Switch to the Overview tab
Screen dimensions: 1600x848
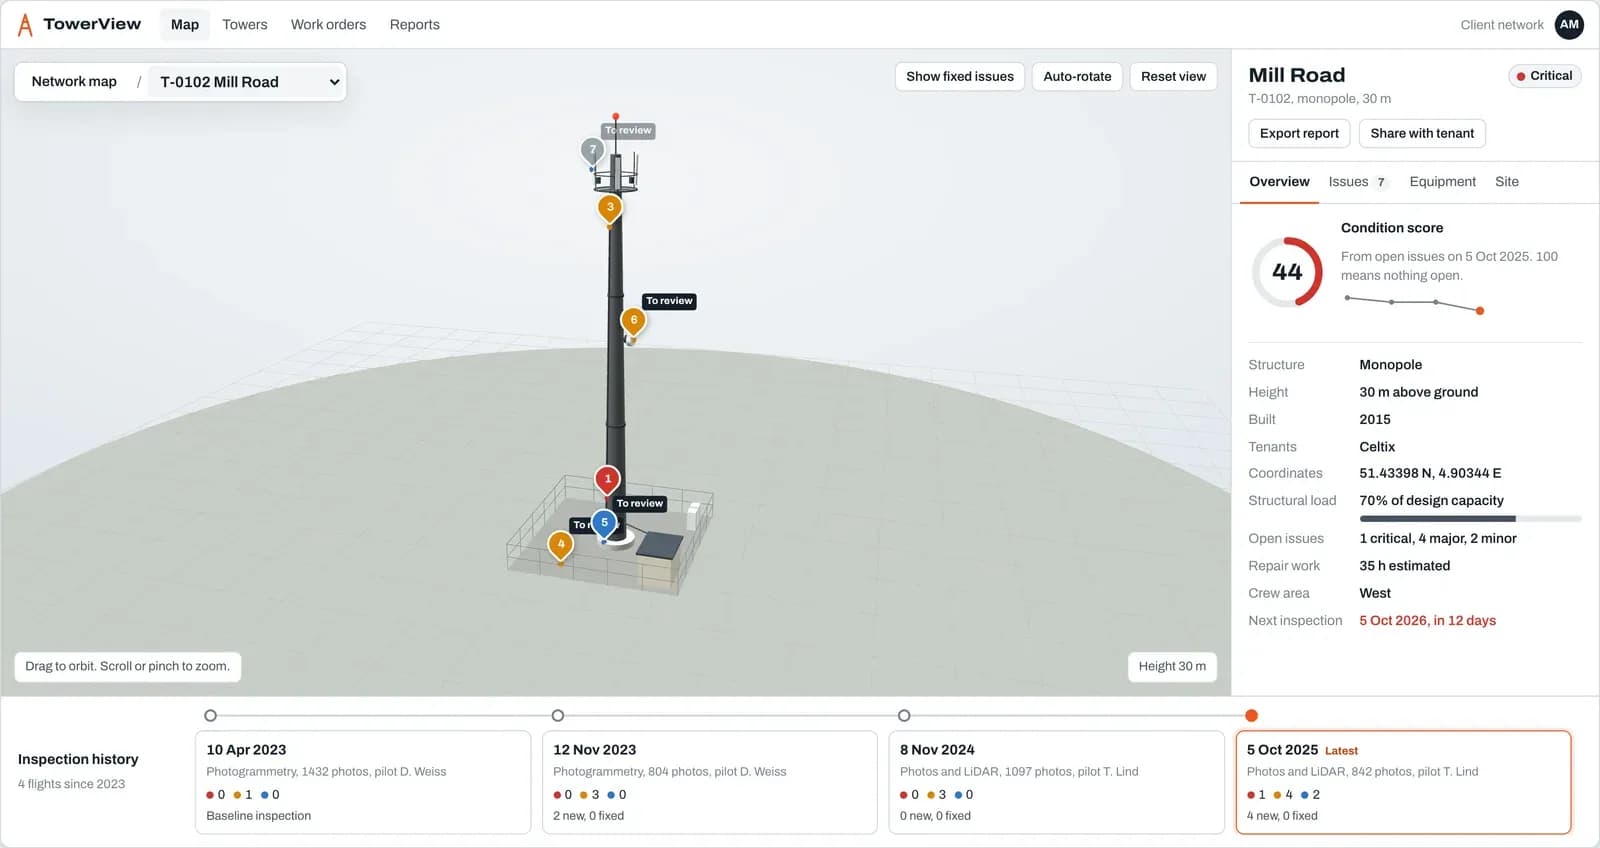pos(1279,182)
